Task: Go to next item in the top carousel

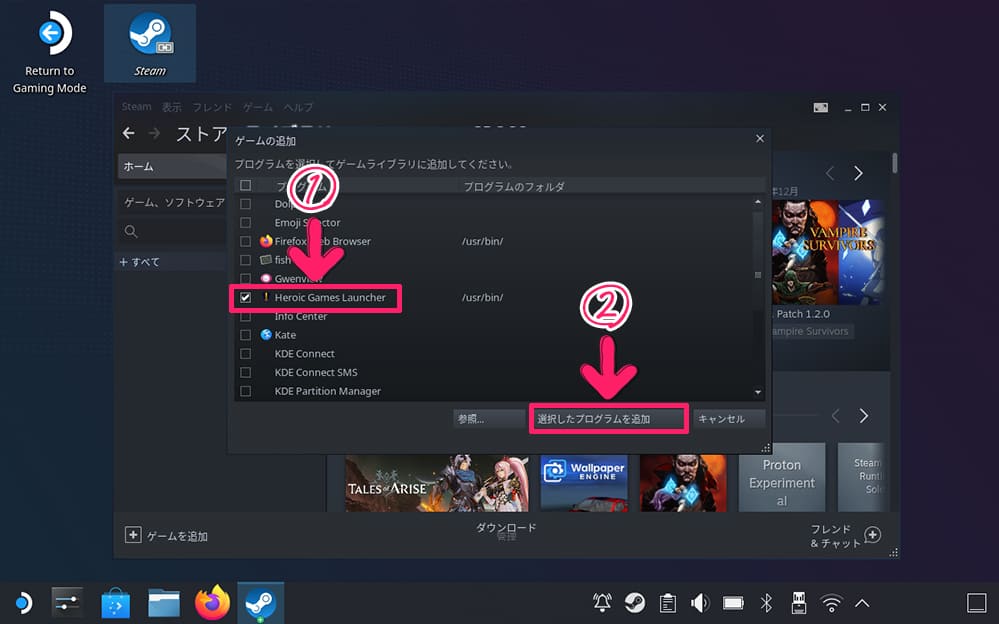Action: tap(858, 173)
